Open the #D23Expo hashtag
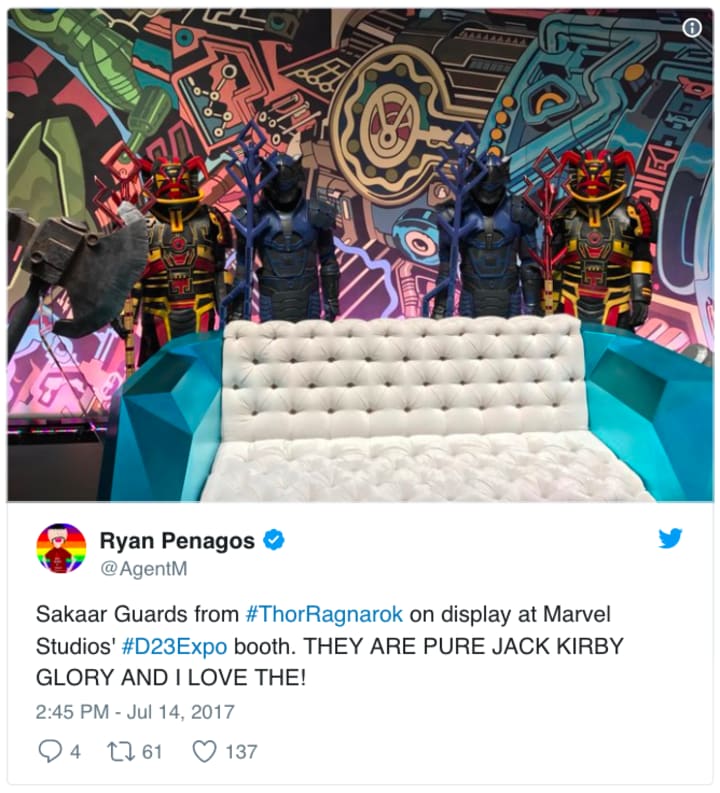Viewport: 720px width, 793px height. (175, 646)
